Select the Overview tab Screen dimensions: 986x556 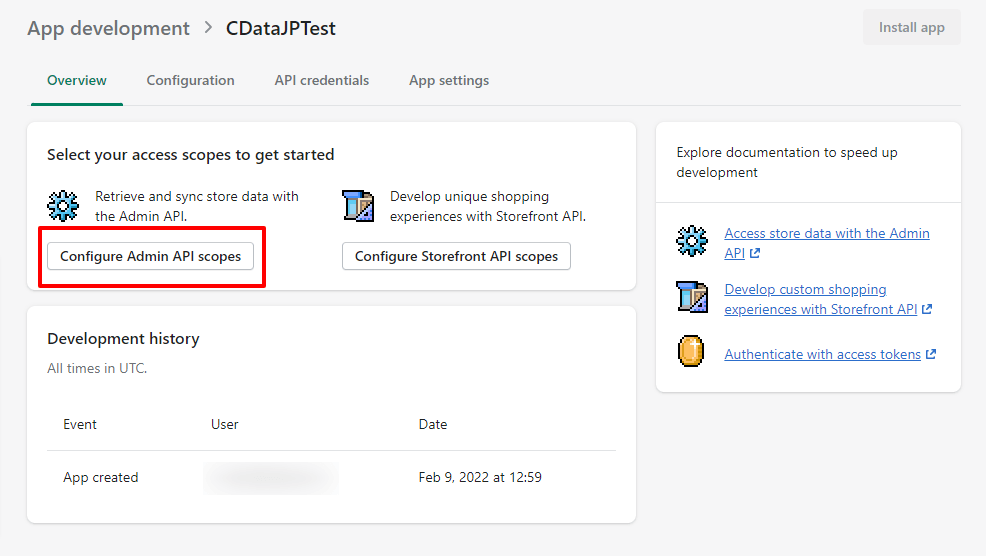(x=77, y=80)
